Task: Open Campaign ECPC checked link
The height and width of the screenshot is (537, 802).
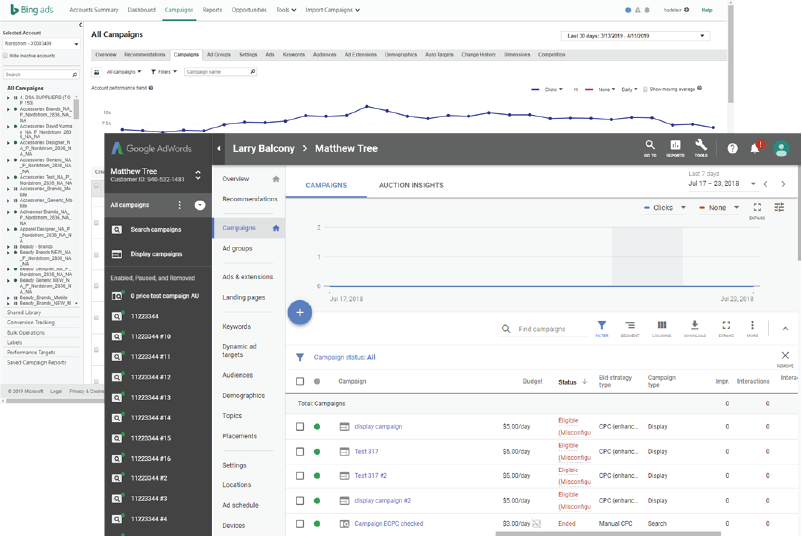Action: tap(389, 524)
